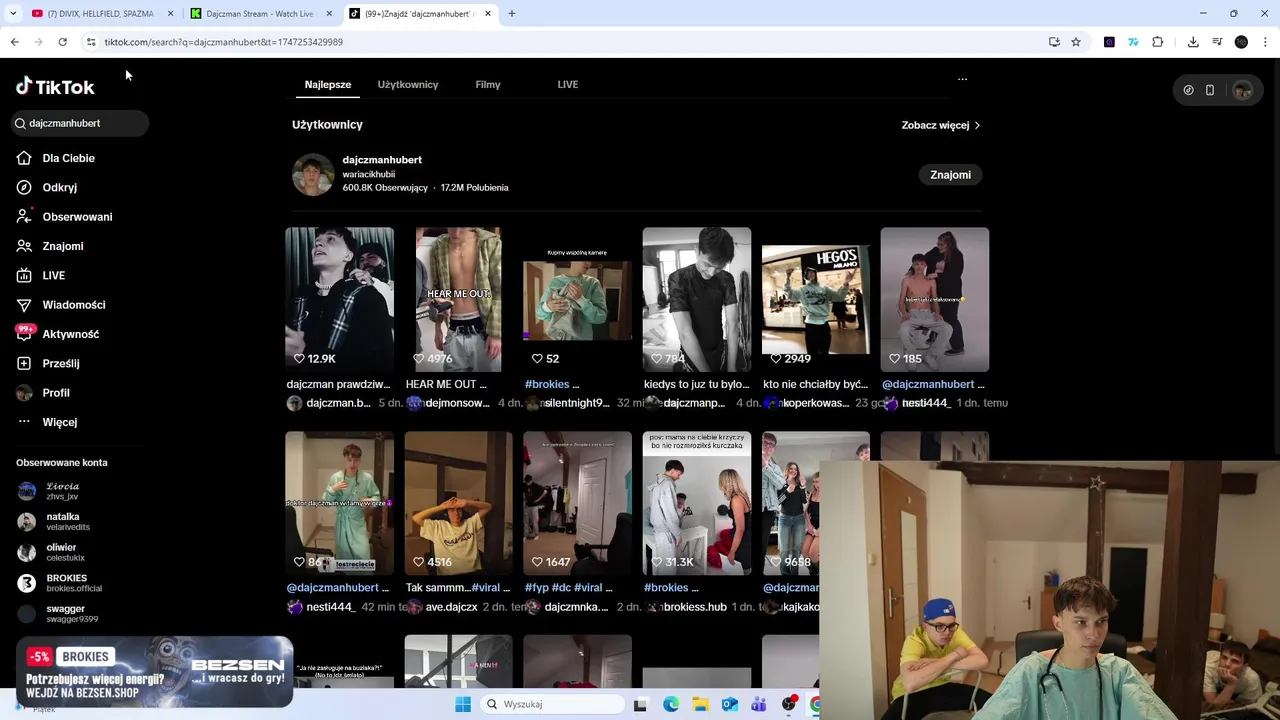This screenshot has height=720, width=1280.
Task: Open video with 784 likes
Action: point(697,299)
